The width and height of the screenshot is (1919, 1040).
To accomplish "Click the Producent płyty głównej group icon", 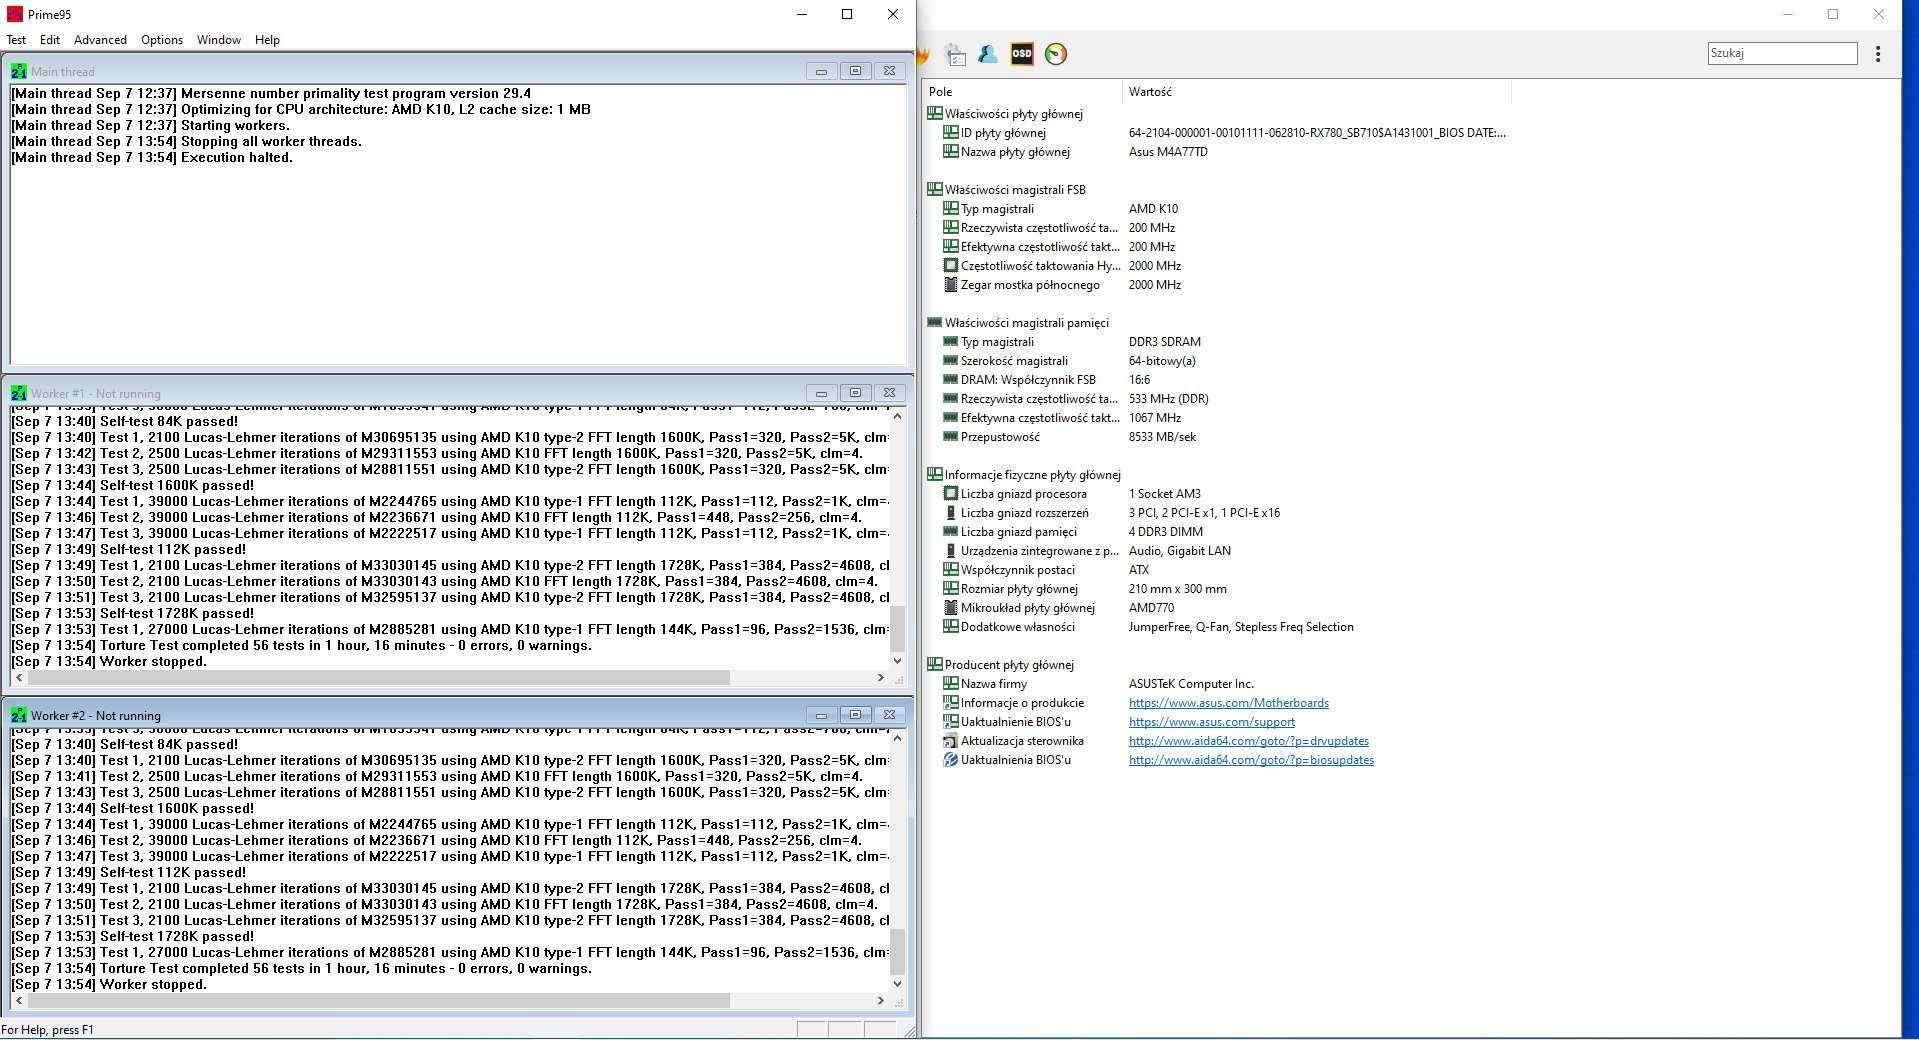I will point(935,664).
